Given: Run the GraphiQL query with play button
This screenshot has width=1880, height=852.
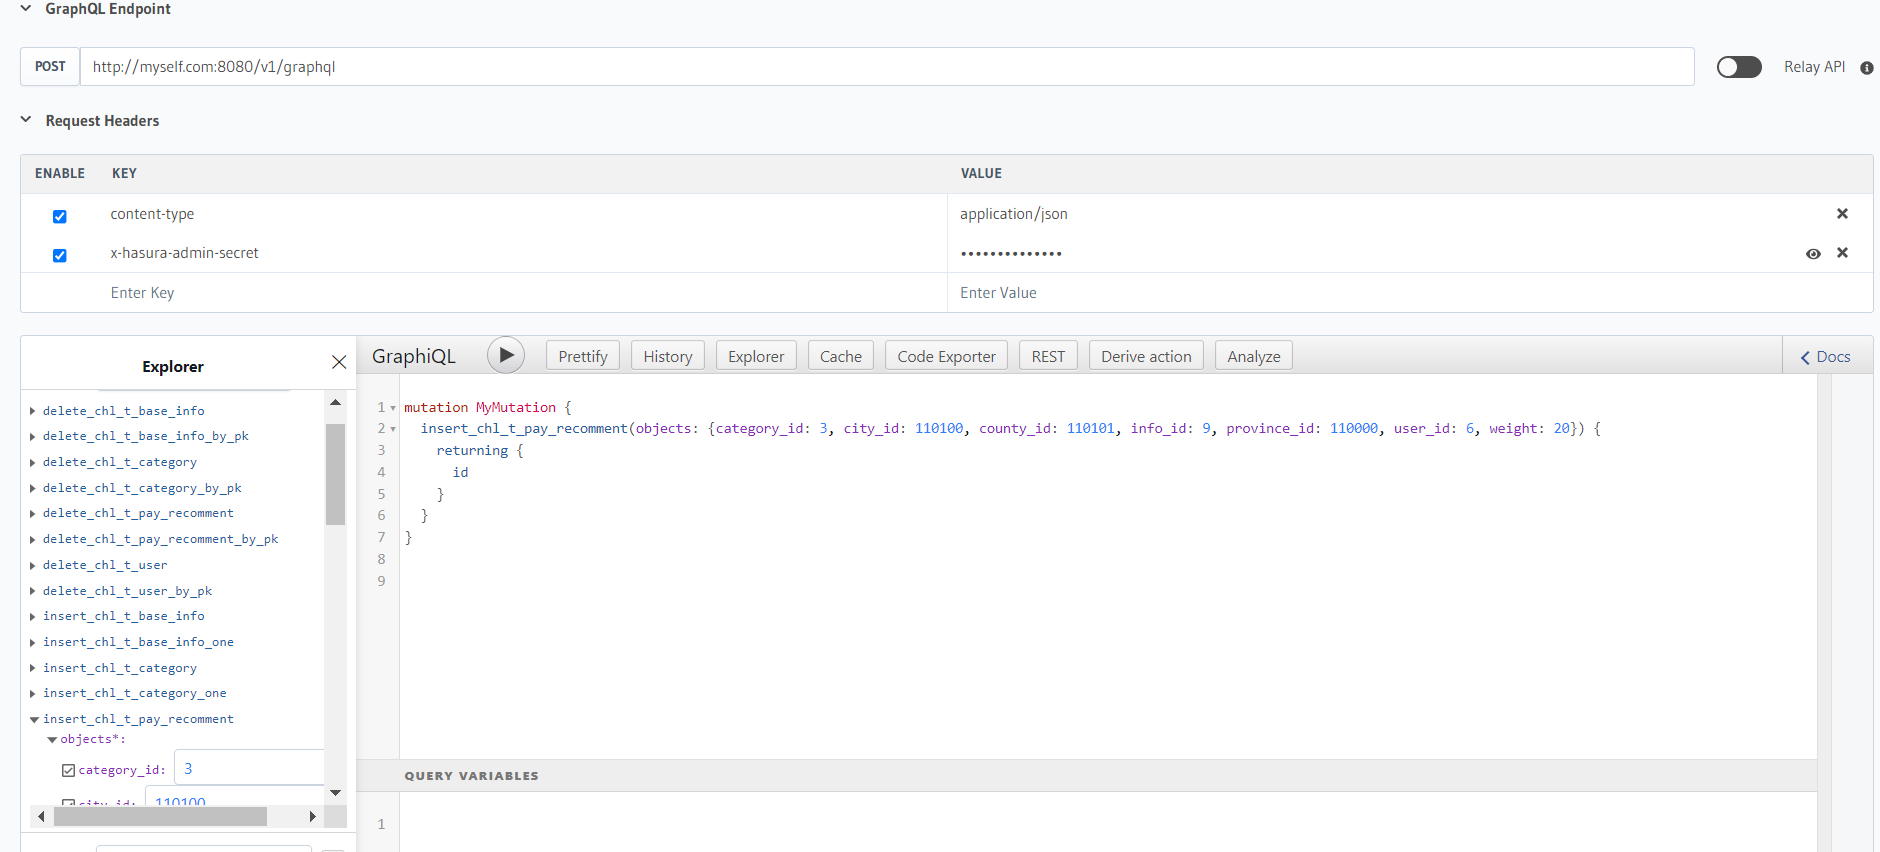Looking at the screenshot, I should [506, 355].
